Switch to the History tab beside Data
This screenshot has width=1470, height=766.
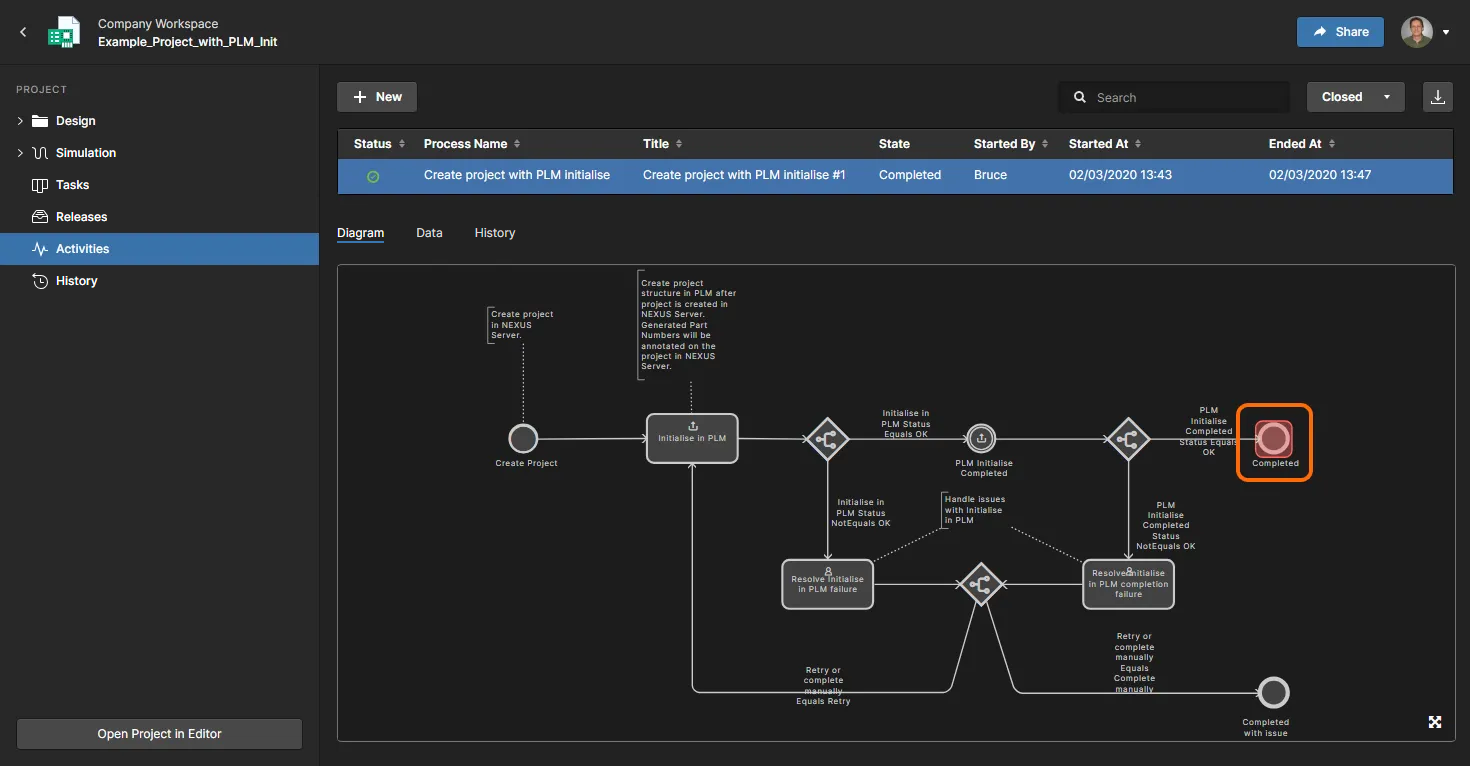(494, 233)
